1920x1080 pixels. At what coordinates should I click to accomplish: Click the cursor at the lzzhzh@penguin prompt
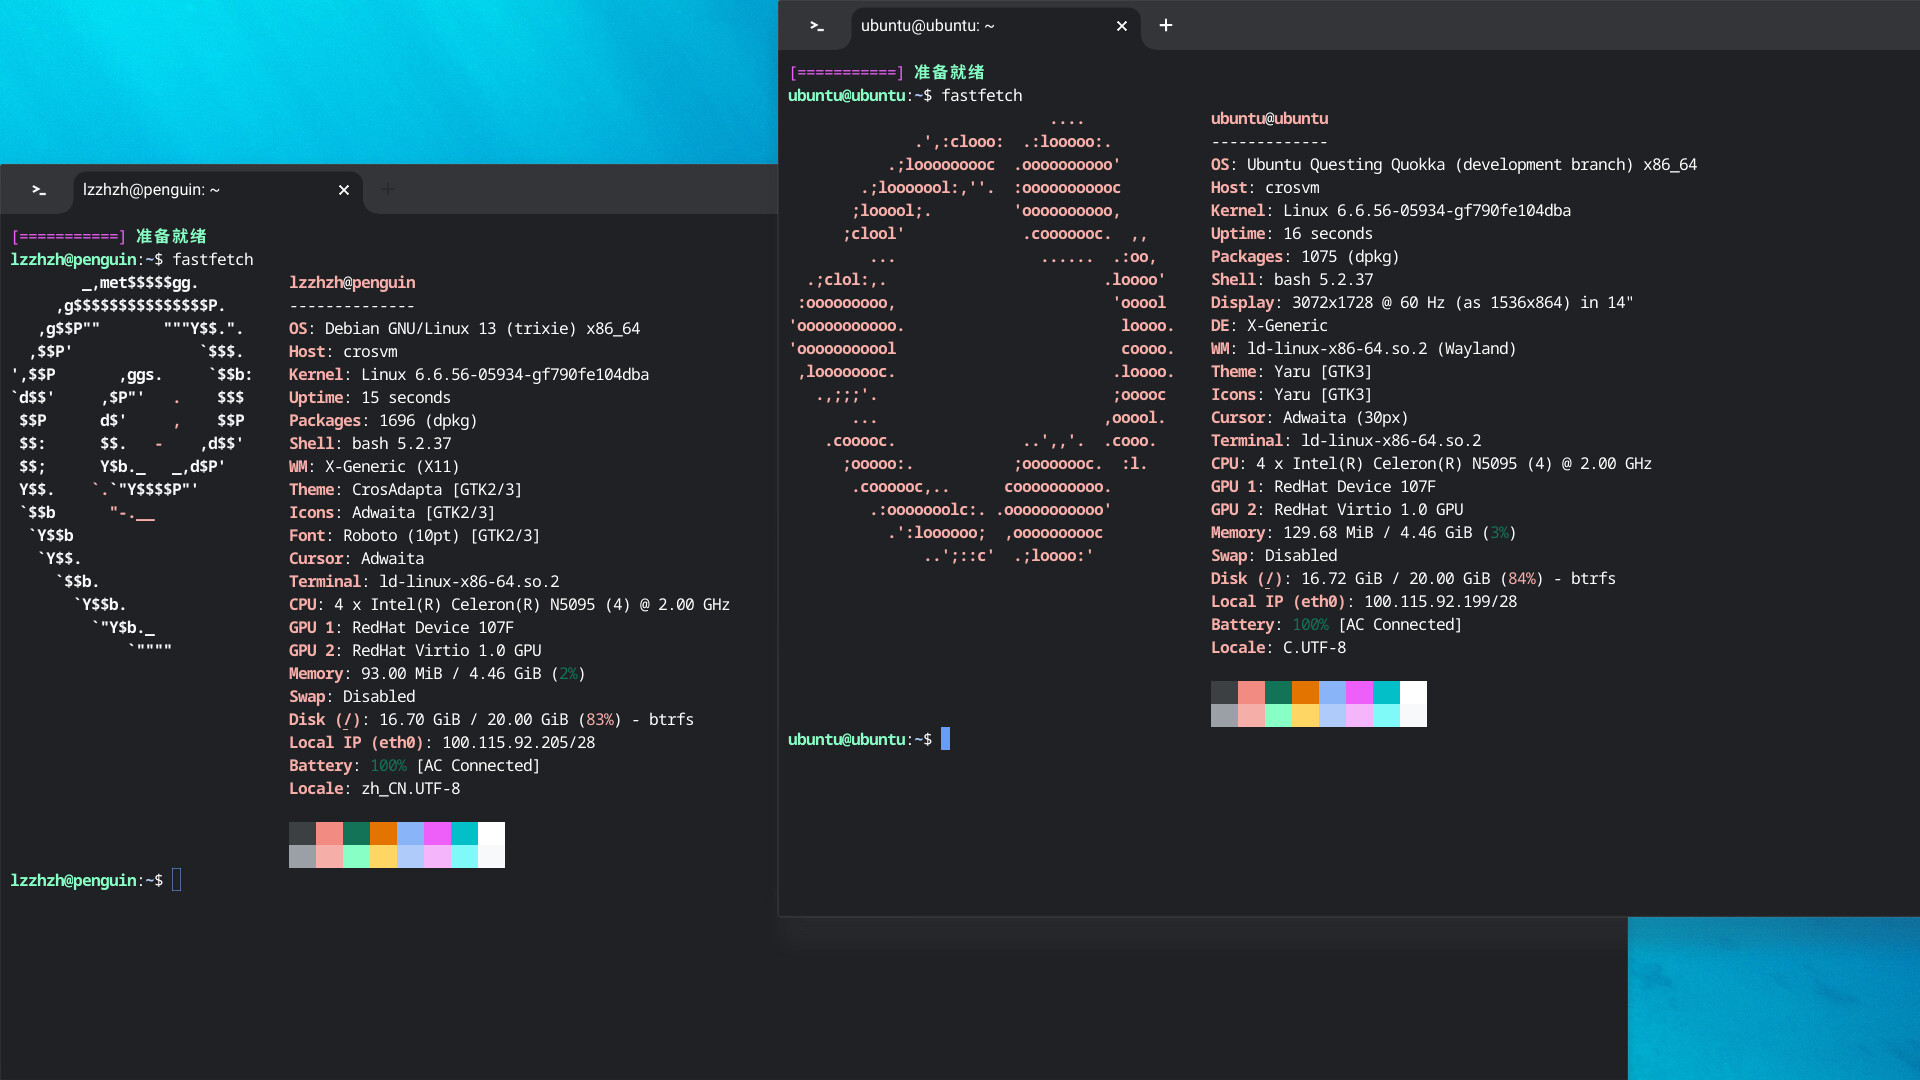click(177, 880)
